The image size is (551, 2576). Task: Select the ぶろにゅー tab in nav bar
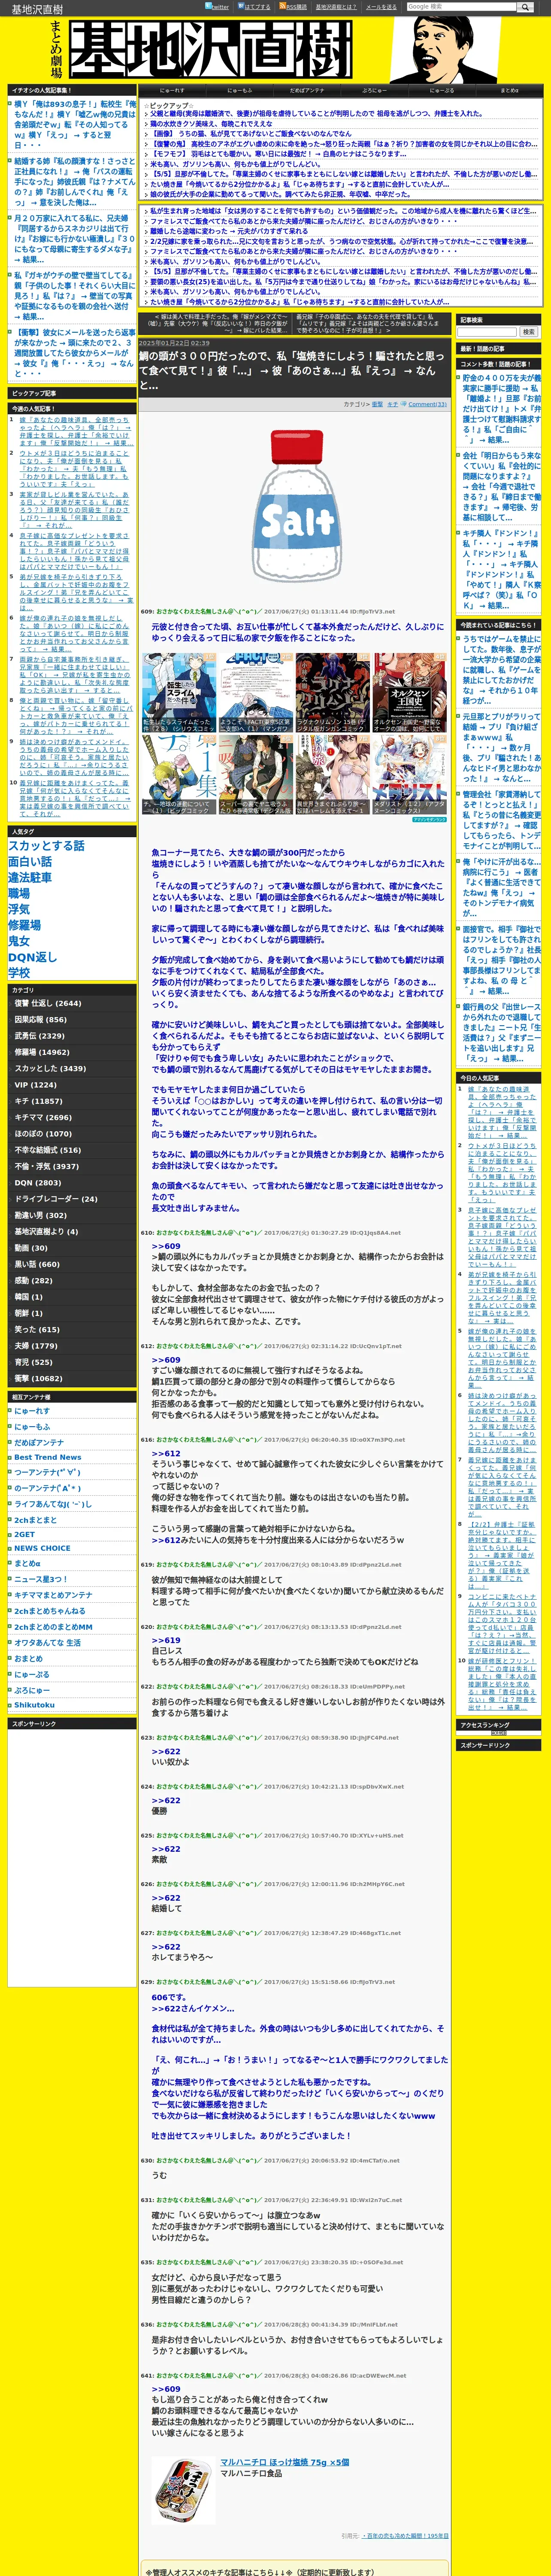click(374, 91)
